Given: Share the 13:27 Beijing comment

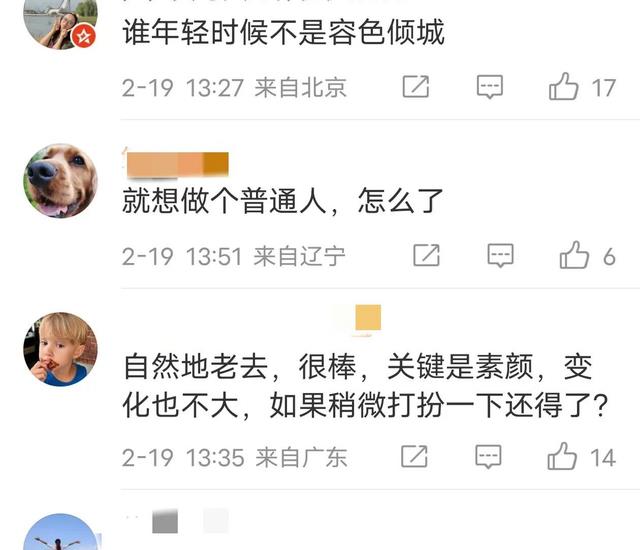Looking at the screenshot, I should point(416,86).
